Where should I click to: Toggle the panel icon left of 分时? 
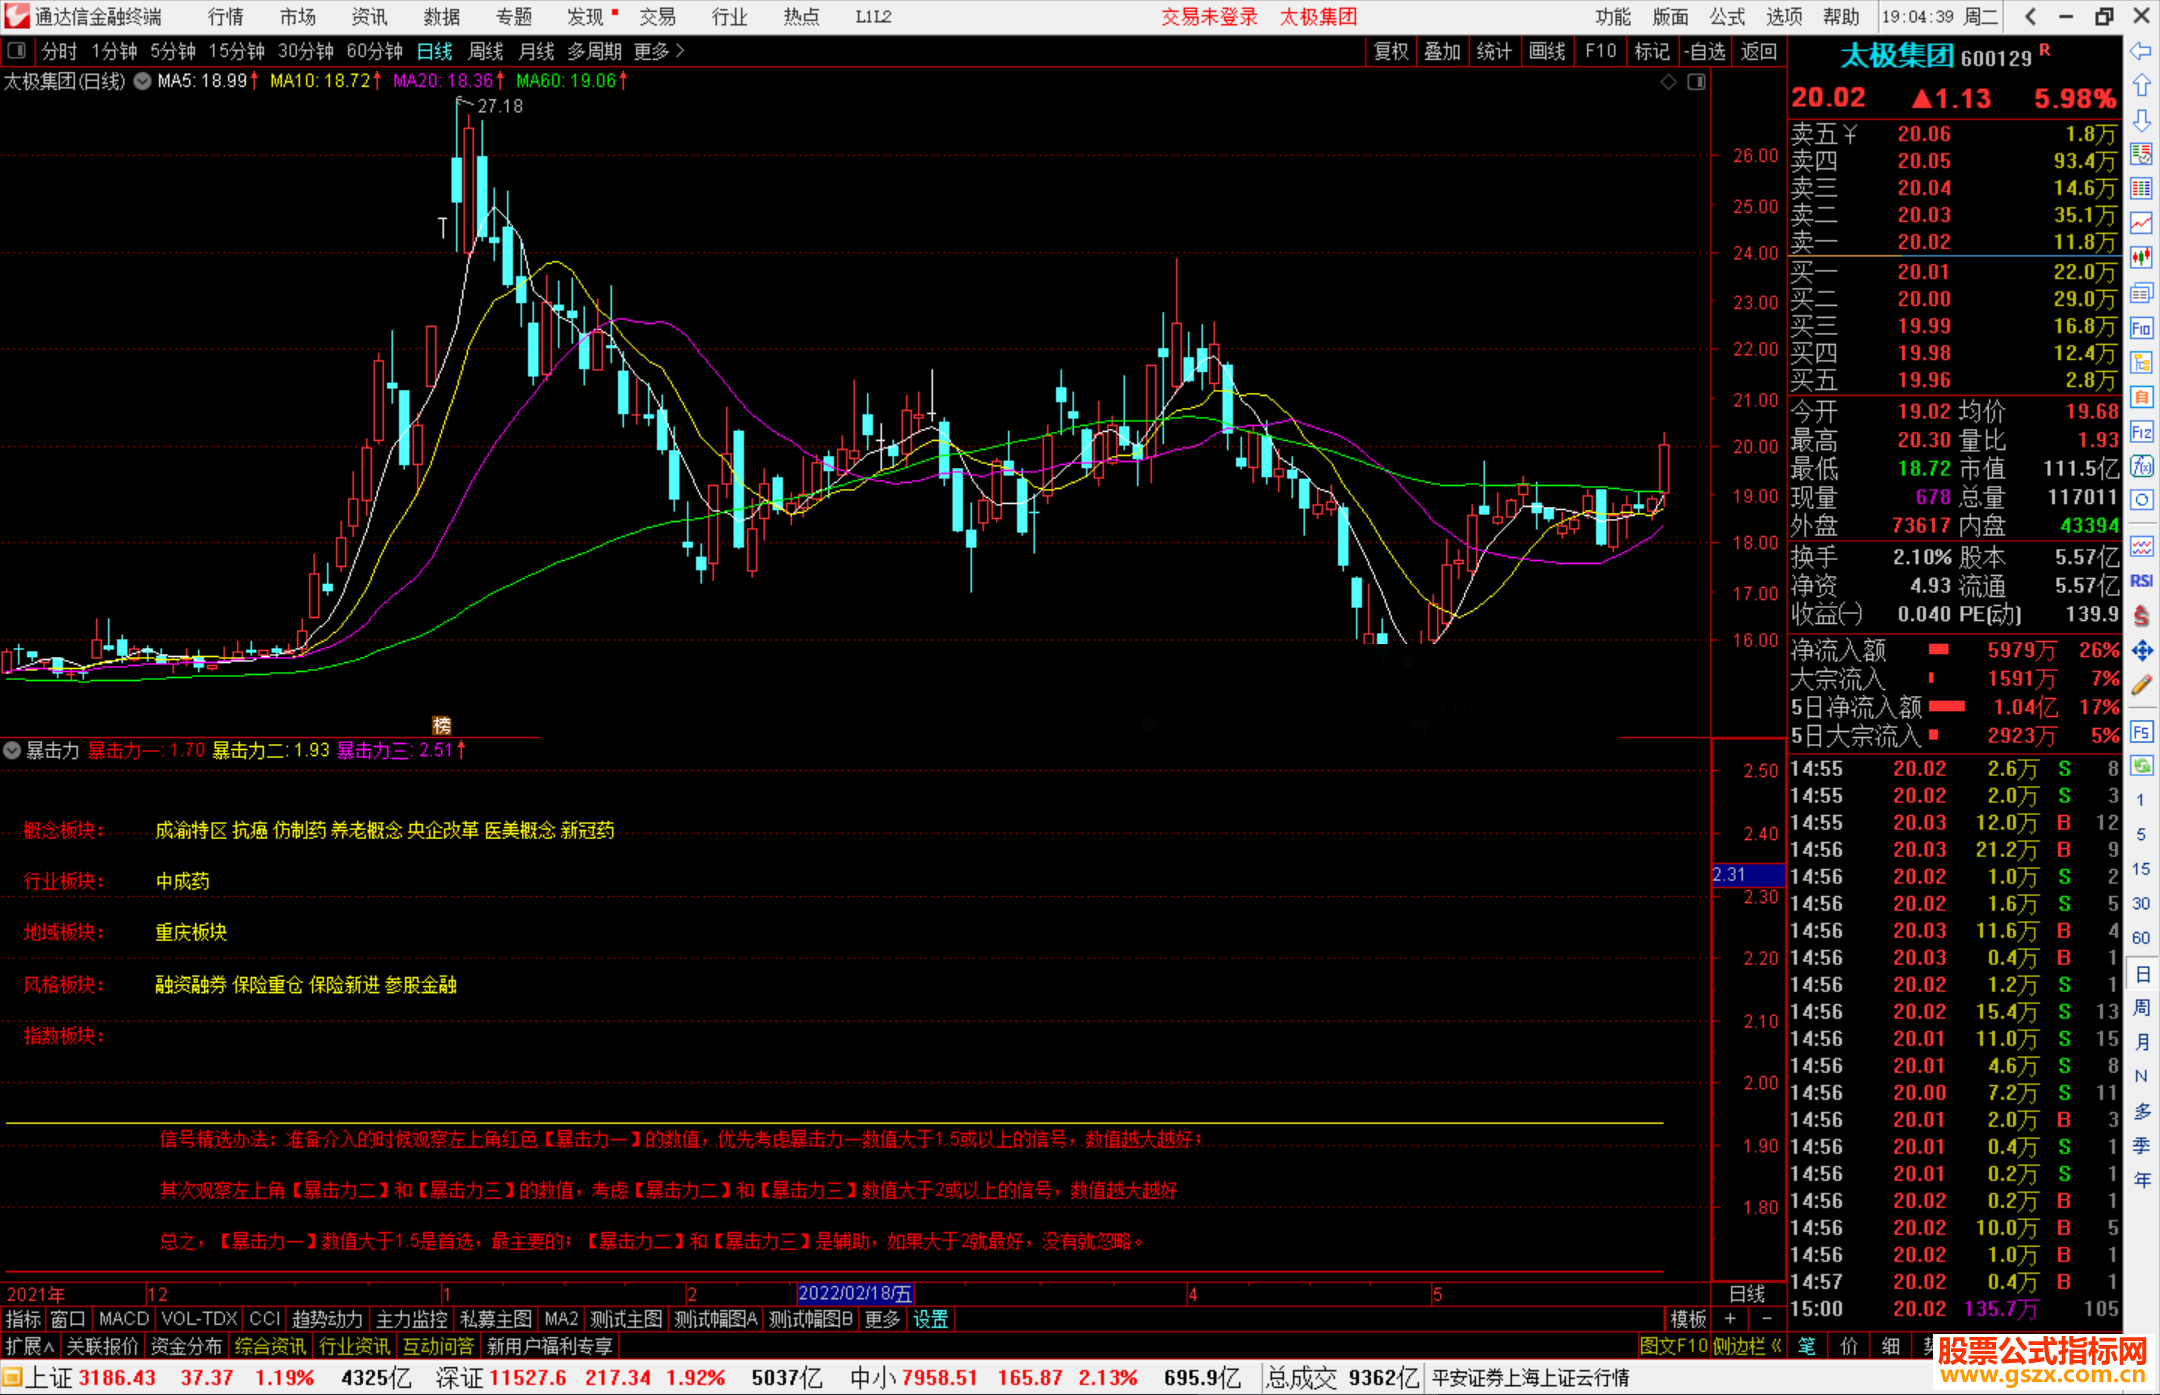pyautogui.click(x=17, y=50)
